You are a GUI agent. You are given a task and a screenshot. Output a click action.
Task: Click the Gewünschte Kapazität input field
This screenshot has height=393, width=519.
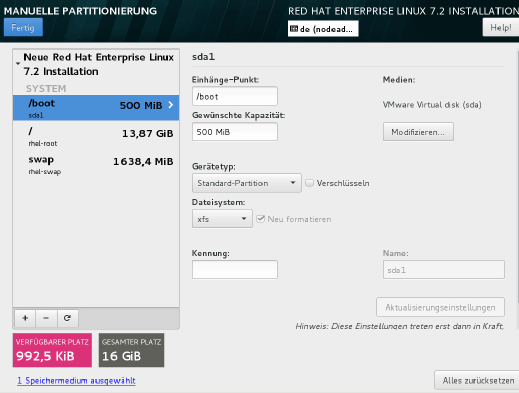pyautogui.click(x=235, y=132)
